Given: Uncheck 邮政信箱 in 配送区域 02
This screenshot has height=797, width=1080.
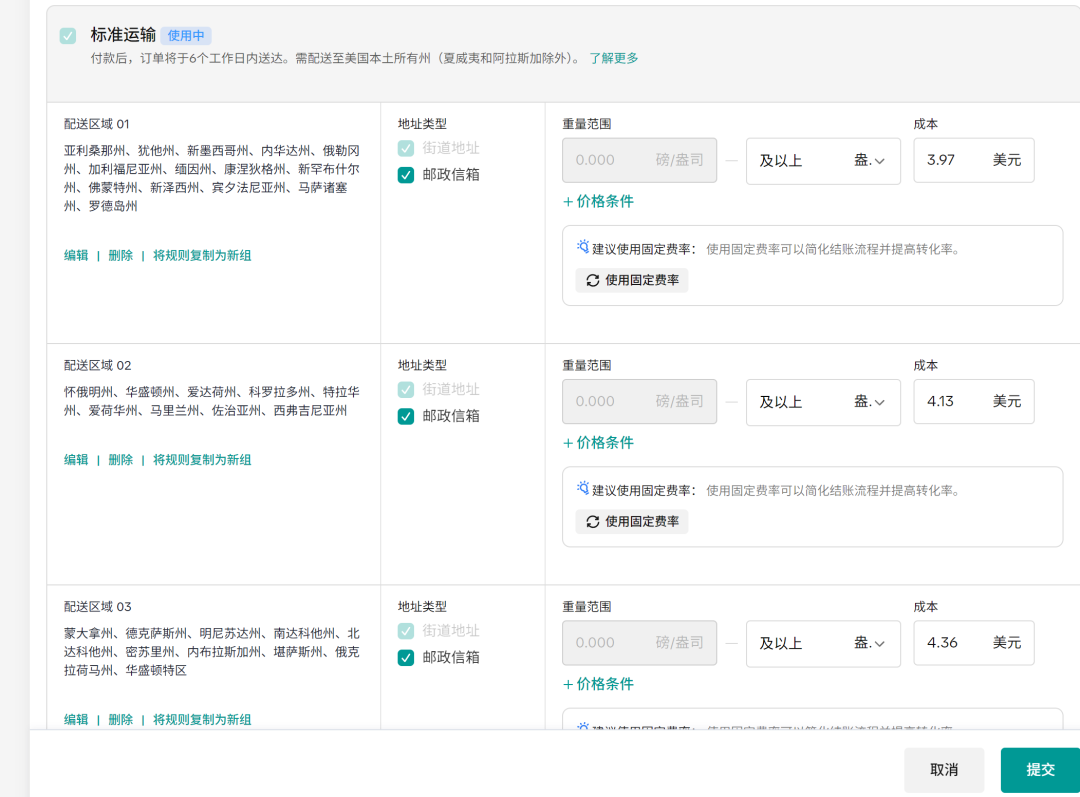Looking at the screenshot, I should click(x=406, y=416).
